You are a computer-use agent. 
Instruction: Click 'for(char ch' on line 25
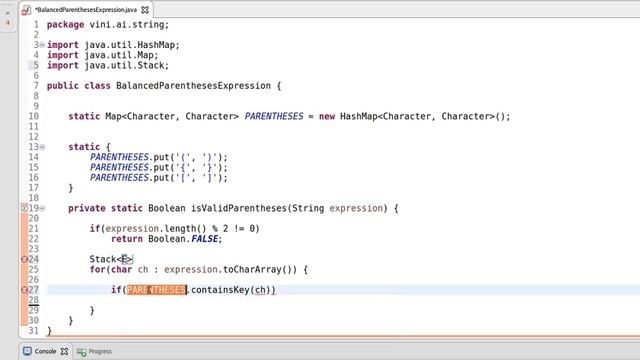pyautogui.click(x=119, y=269)
